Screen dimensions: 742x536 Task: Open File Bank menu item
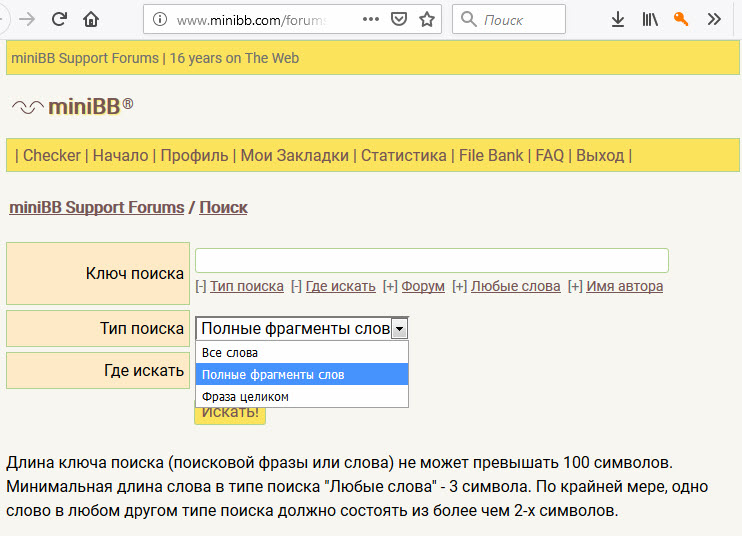tap(491, 155)
